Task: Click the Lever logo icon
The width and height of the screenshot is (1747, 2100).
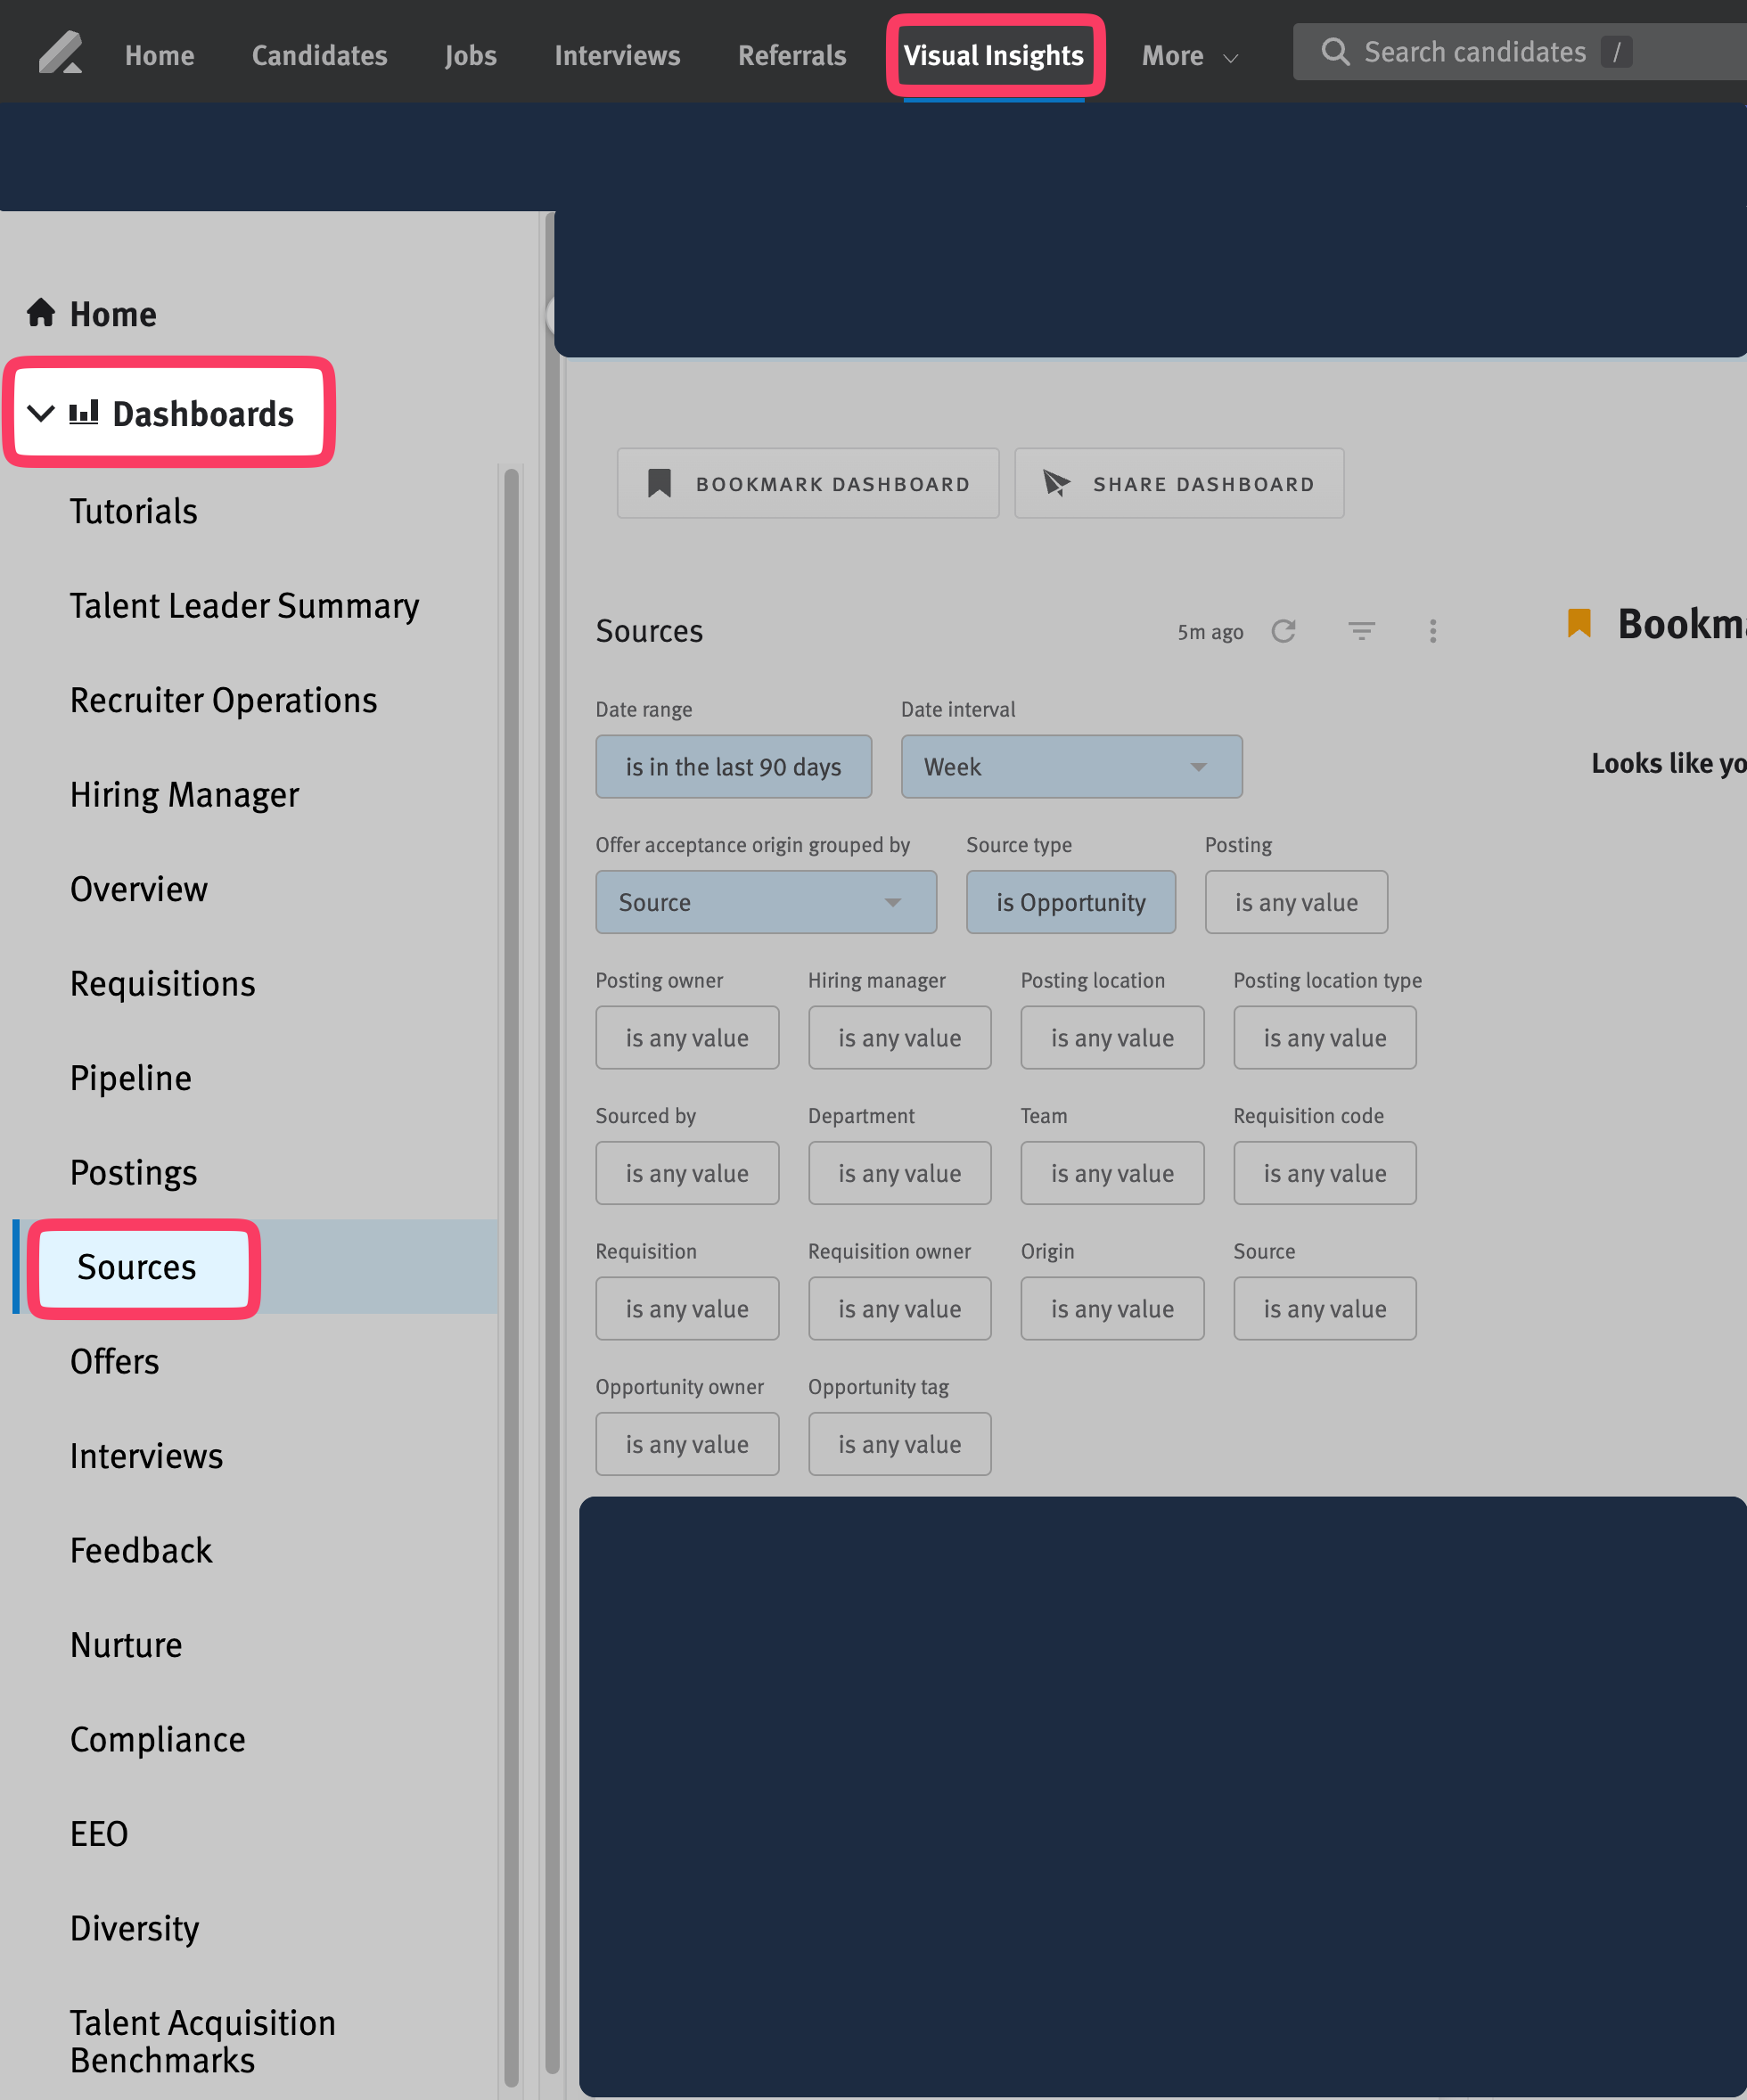Action: [x=60, y=53]
